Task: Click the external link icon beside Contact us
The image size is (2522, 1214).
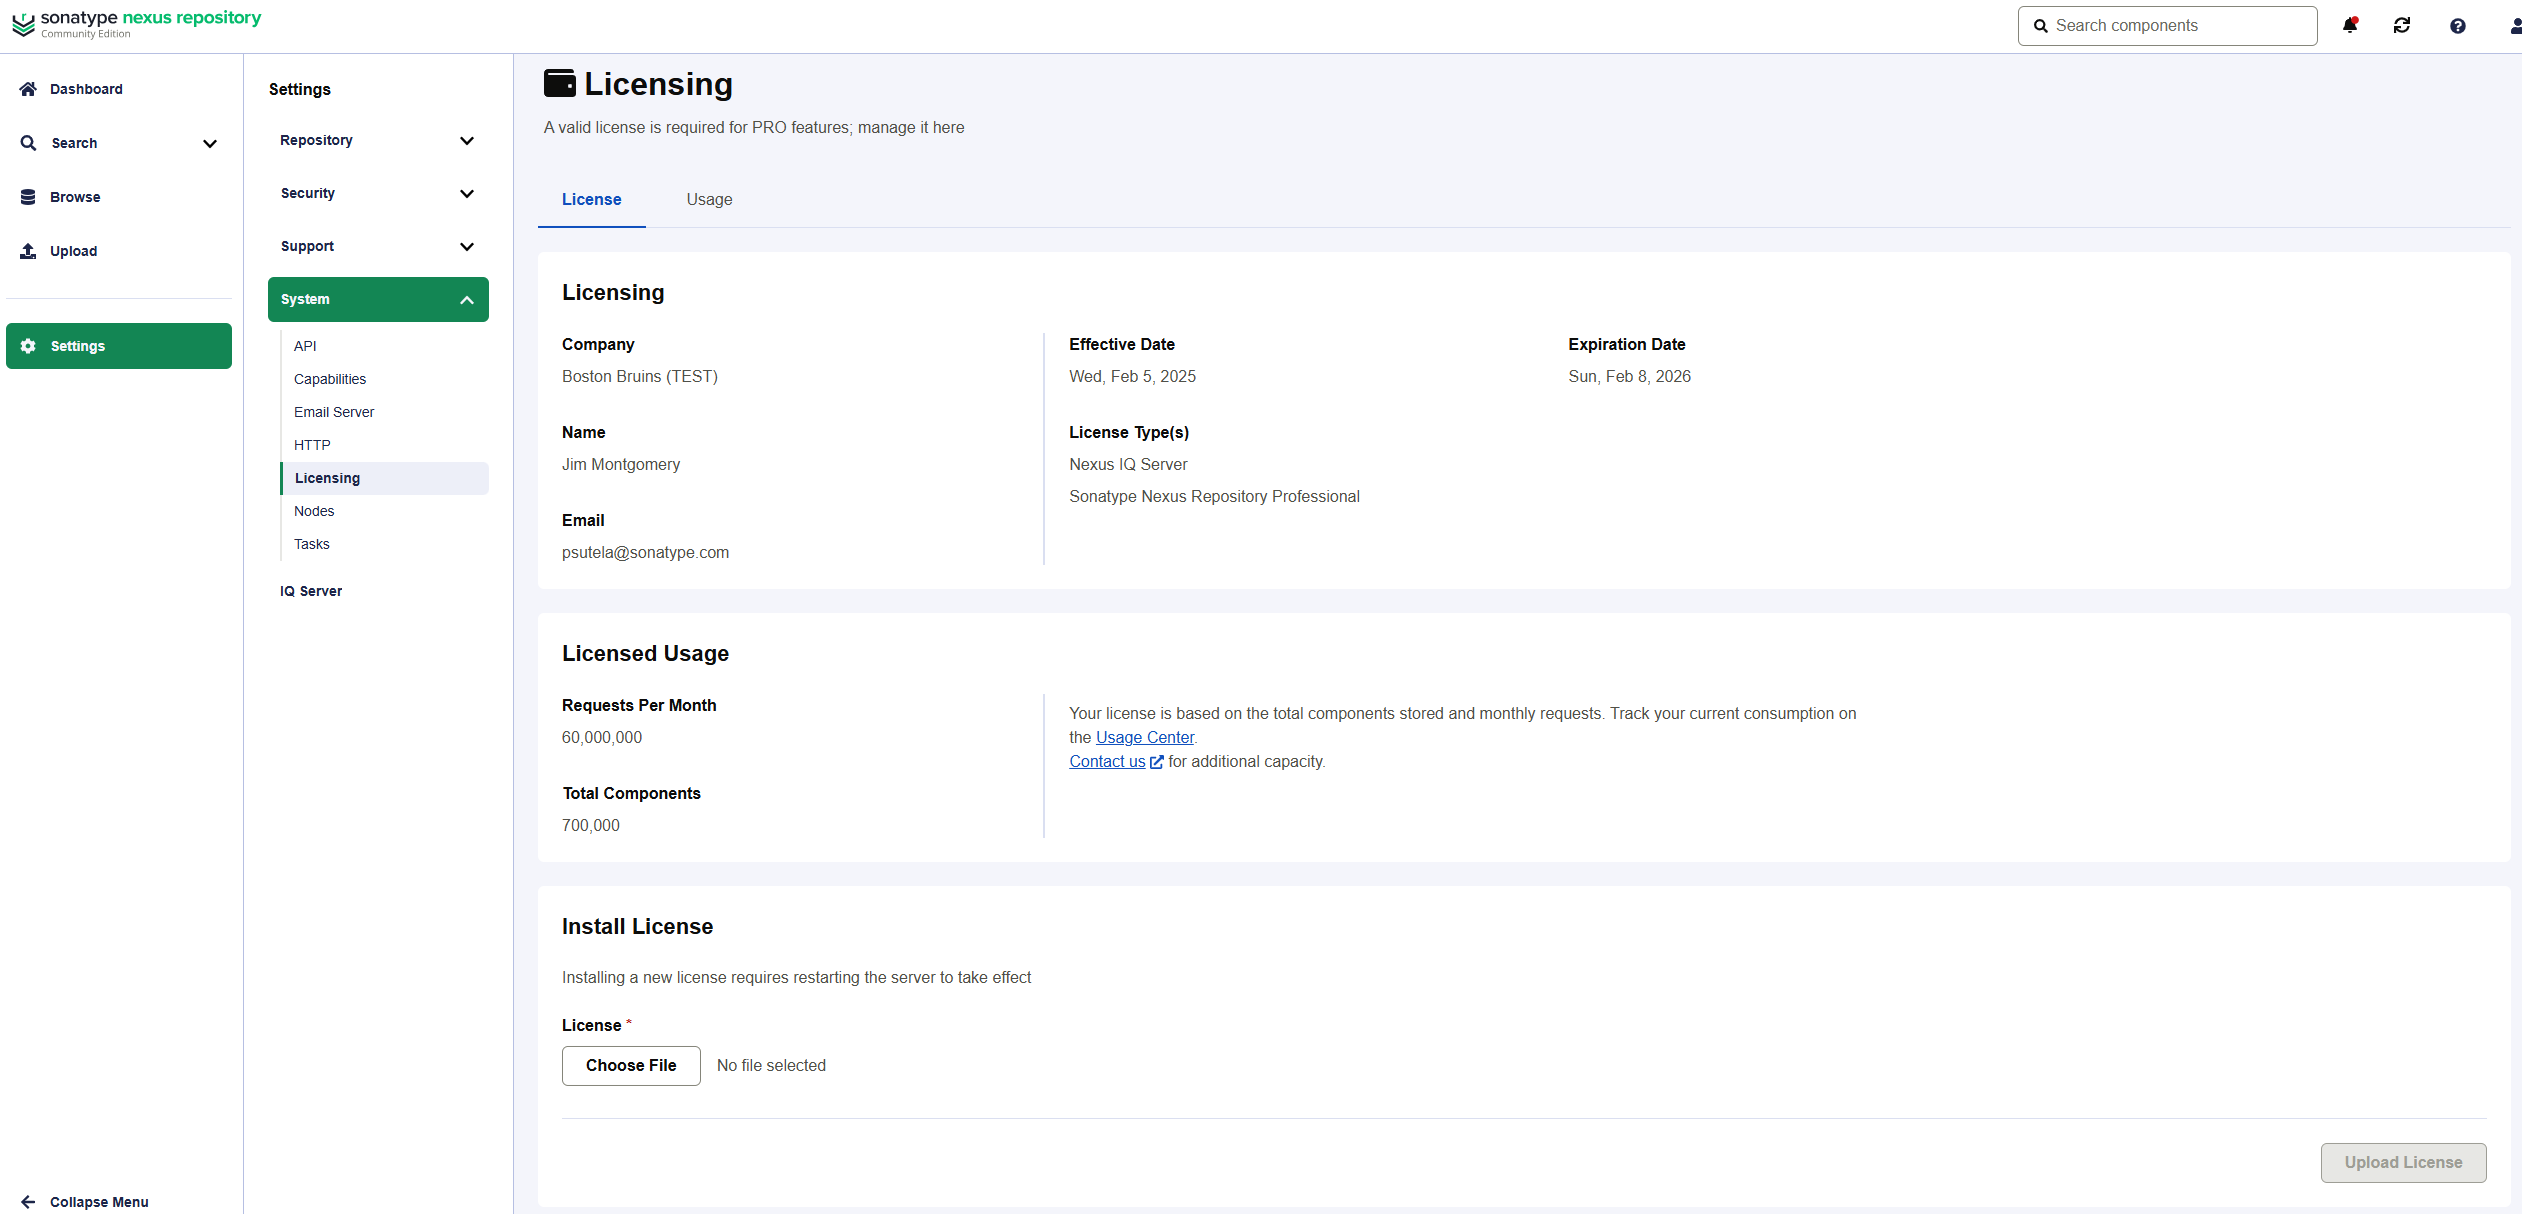Action: click(1157, 762)
